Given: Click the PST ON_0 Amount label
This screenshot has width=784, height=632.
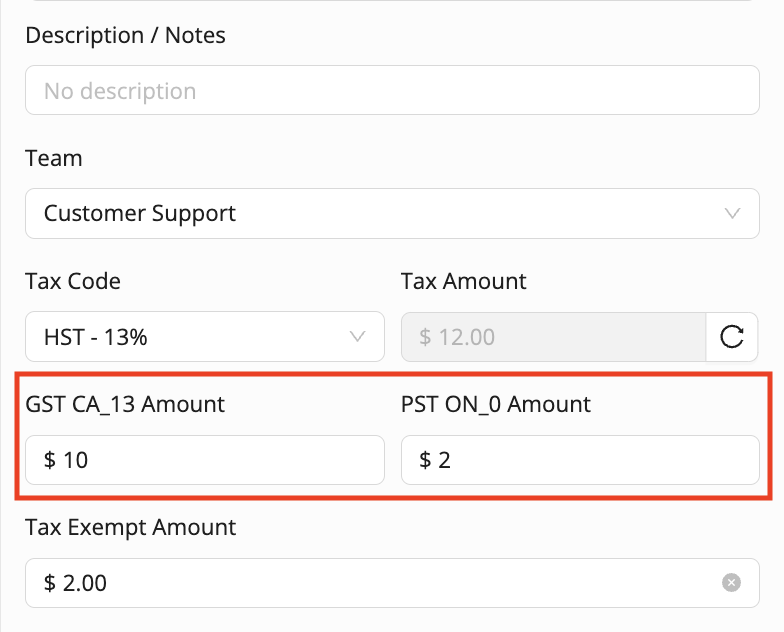Looking at the screenshot, I should pos(496,405).
